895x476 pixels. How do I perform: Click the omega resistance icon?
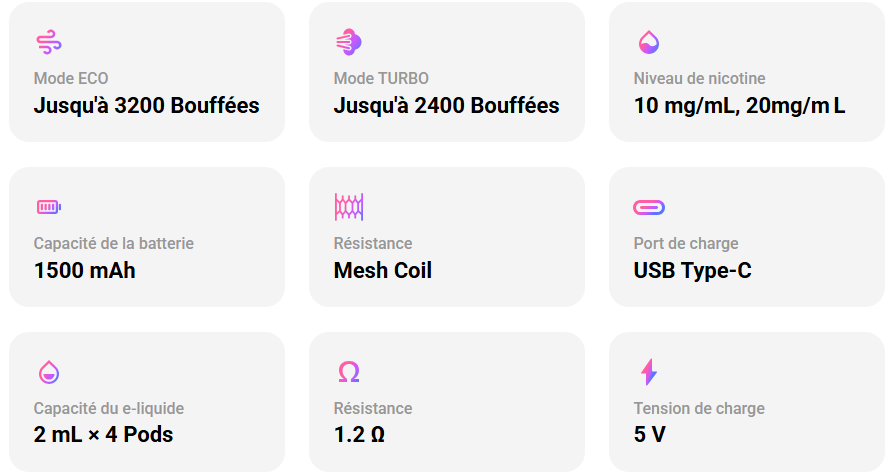point(348,373)
